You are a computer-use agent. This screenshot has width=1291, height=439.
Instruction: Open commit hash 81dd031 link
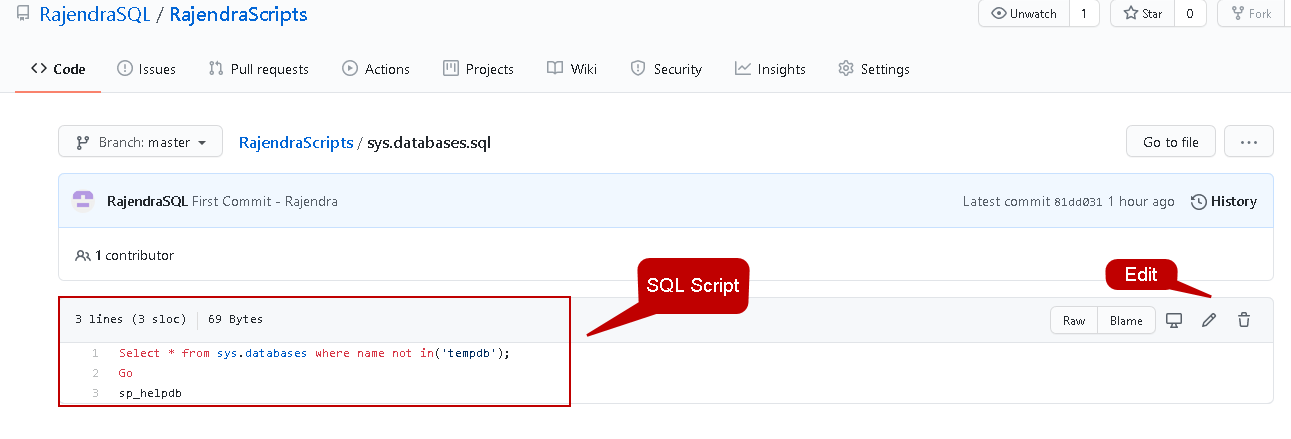[x=1078, y=202]
